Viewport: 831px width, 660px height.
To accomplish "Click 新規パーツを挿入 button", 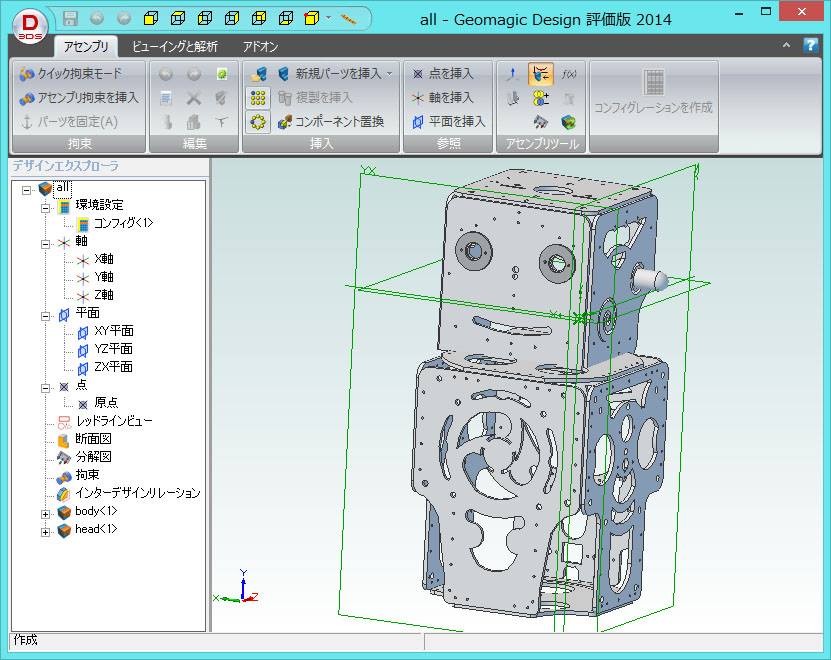I will (330, 74).
